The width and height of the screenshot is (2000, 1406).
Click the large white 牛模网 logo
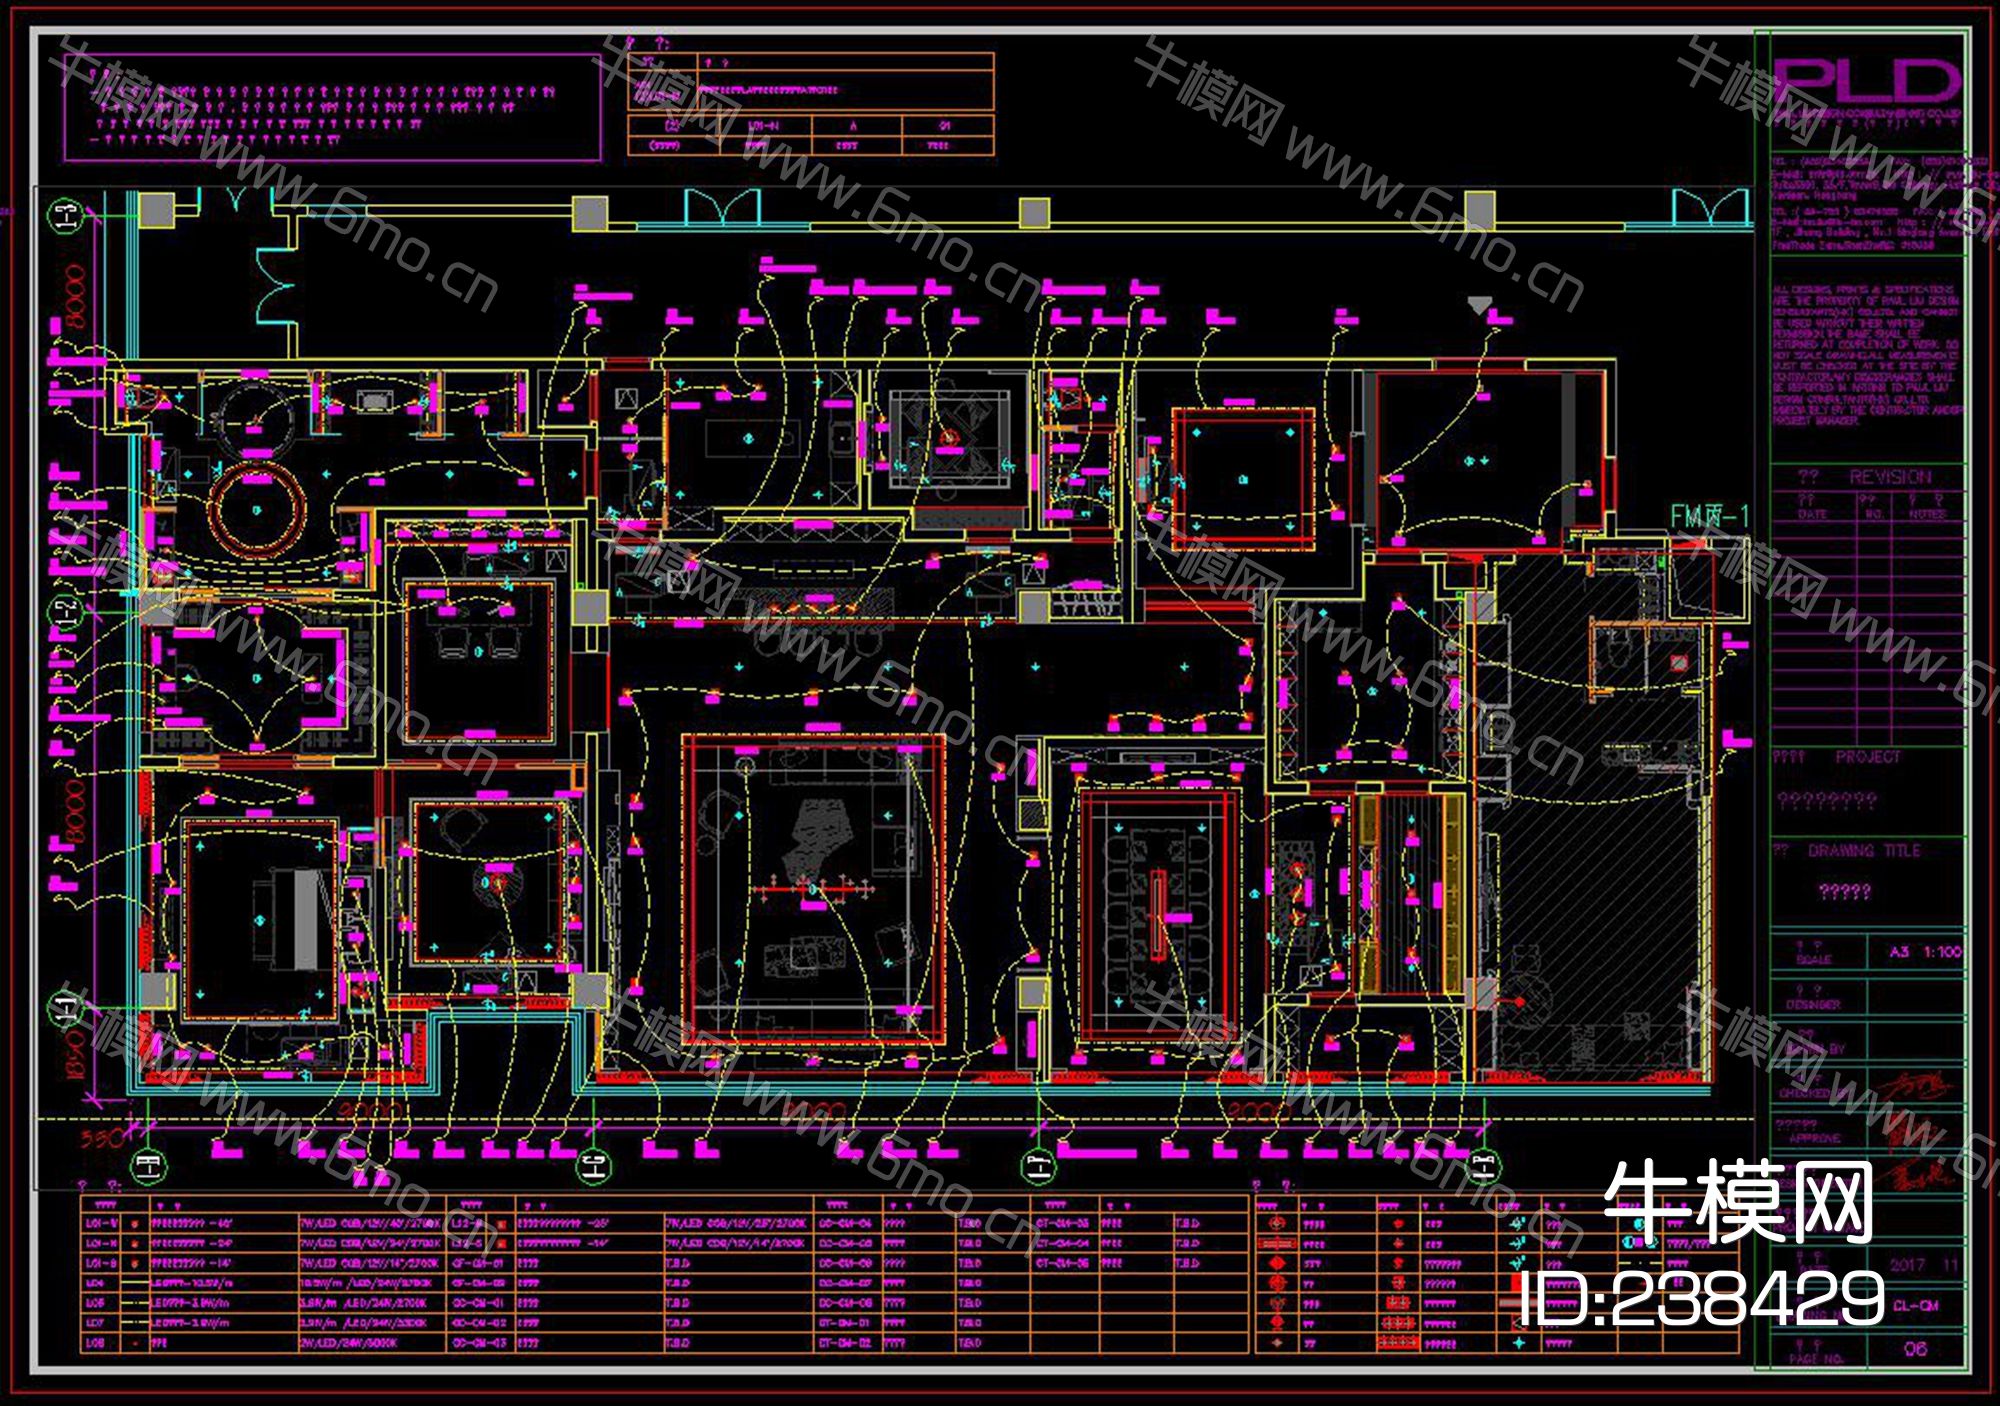[1738, 1204]
